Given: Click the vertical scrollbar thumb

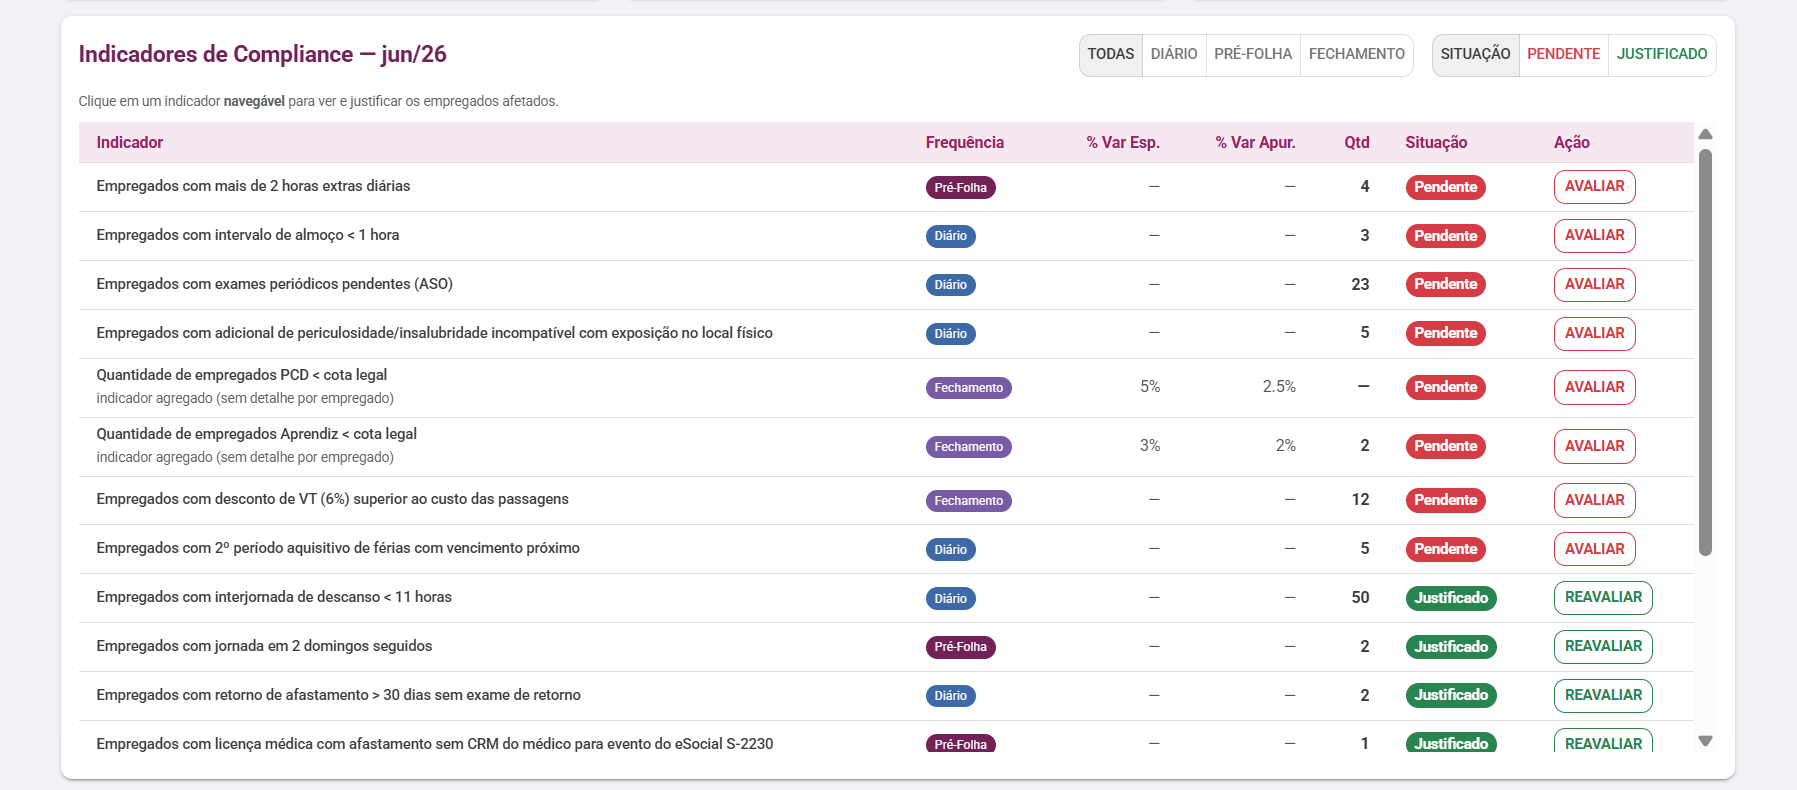Looking at the screenshot, I should point(1706,352).
